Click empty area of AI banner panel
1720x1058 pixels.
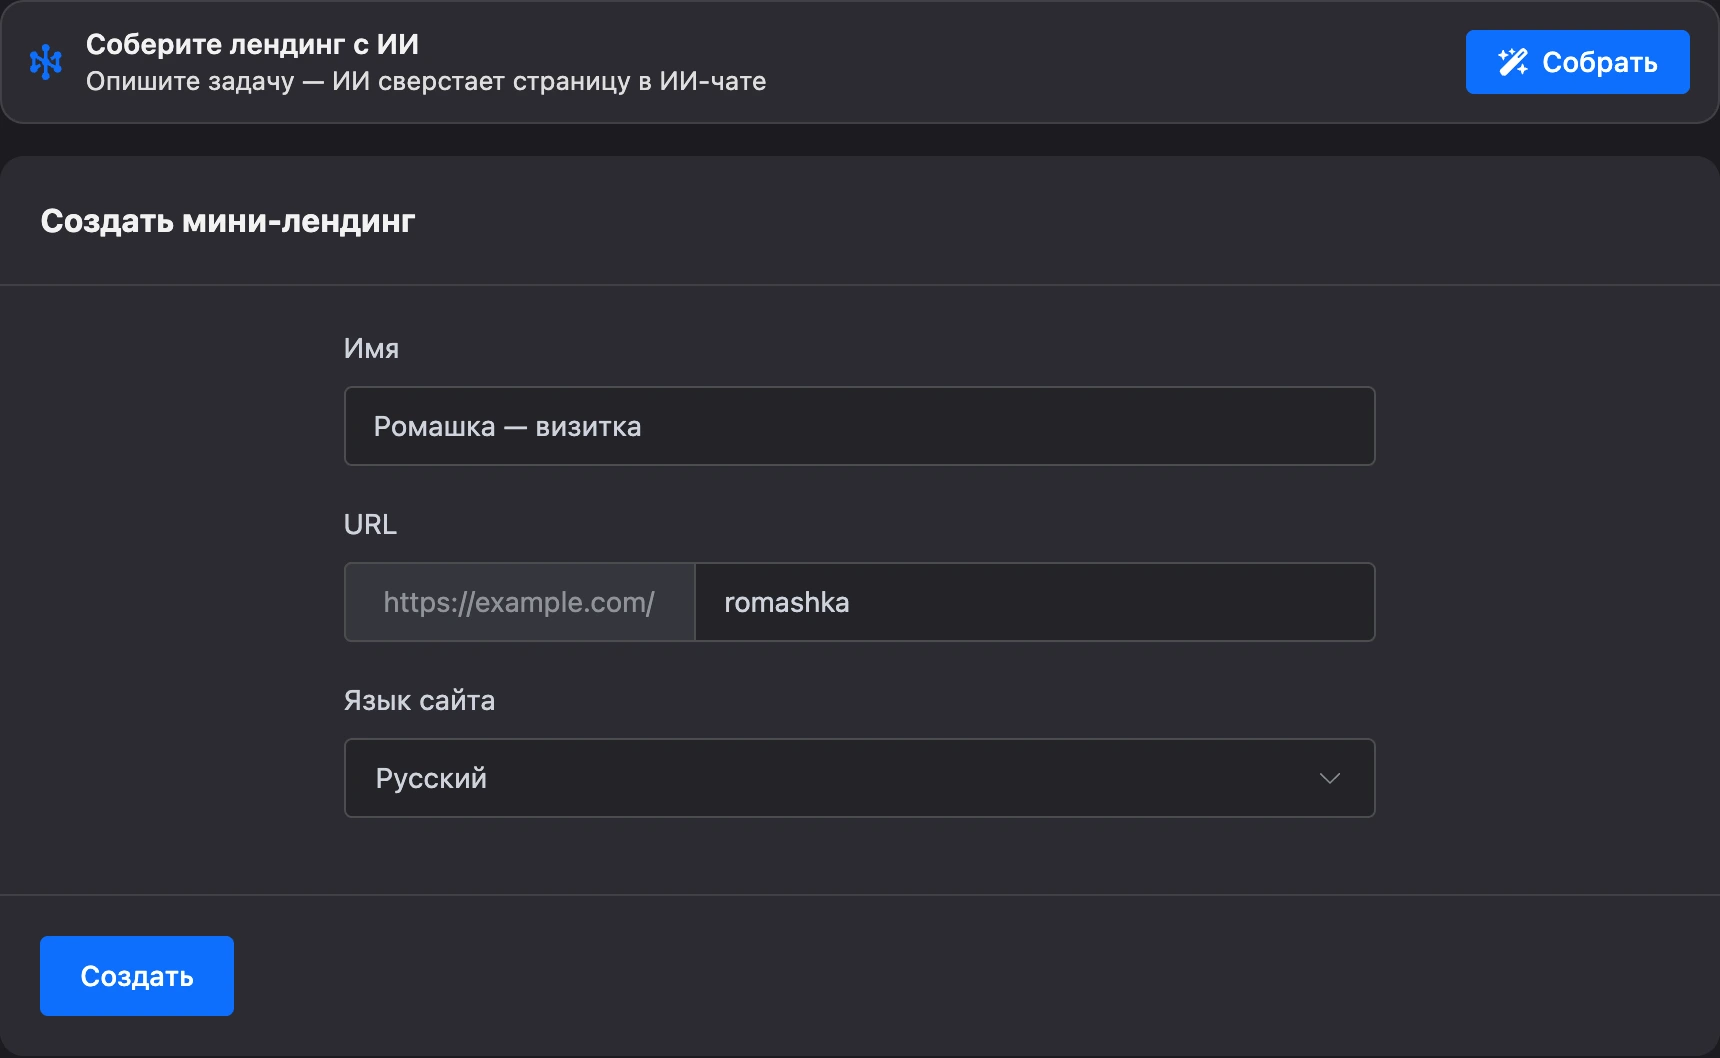pos(1100,62)
